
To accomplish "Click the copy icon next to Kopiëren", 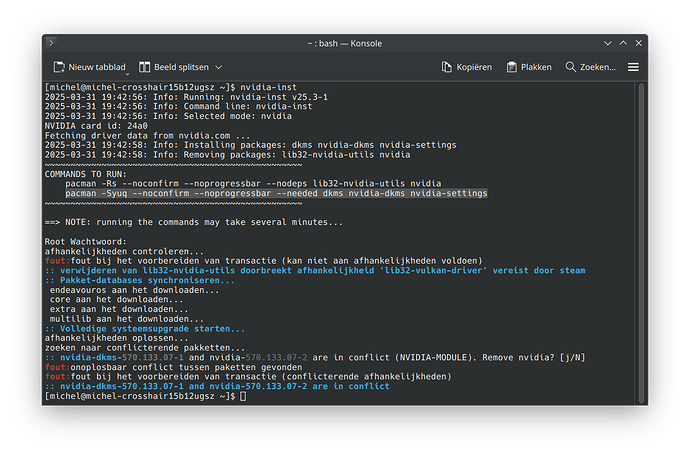I will point(447,67).
